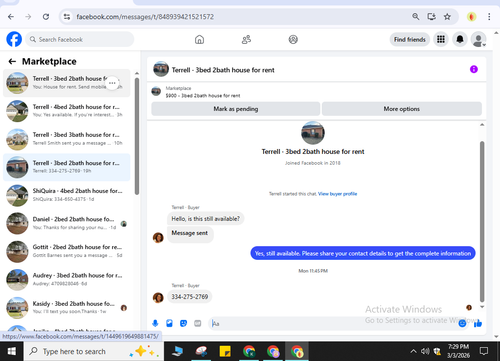Click the Facebook logo icon
The height and width of the screenshot is (361, 500).
[x=14, y=39]
